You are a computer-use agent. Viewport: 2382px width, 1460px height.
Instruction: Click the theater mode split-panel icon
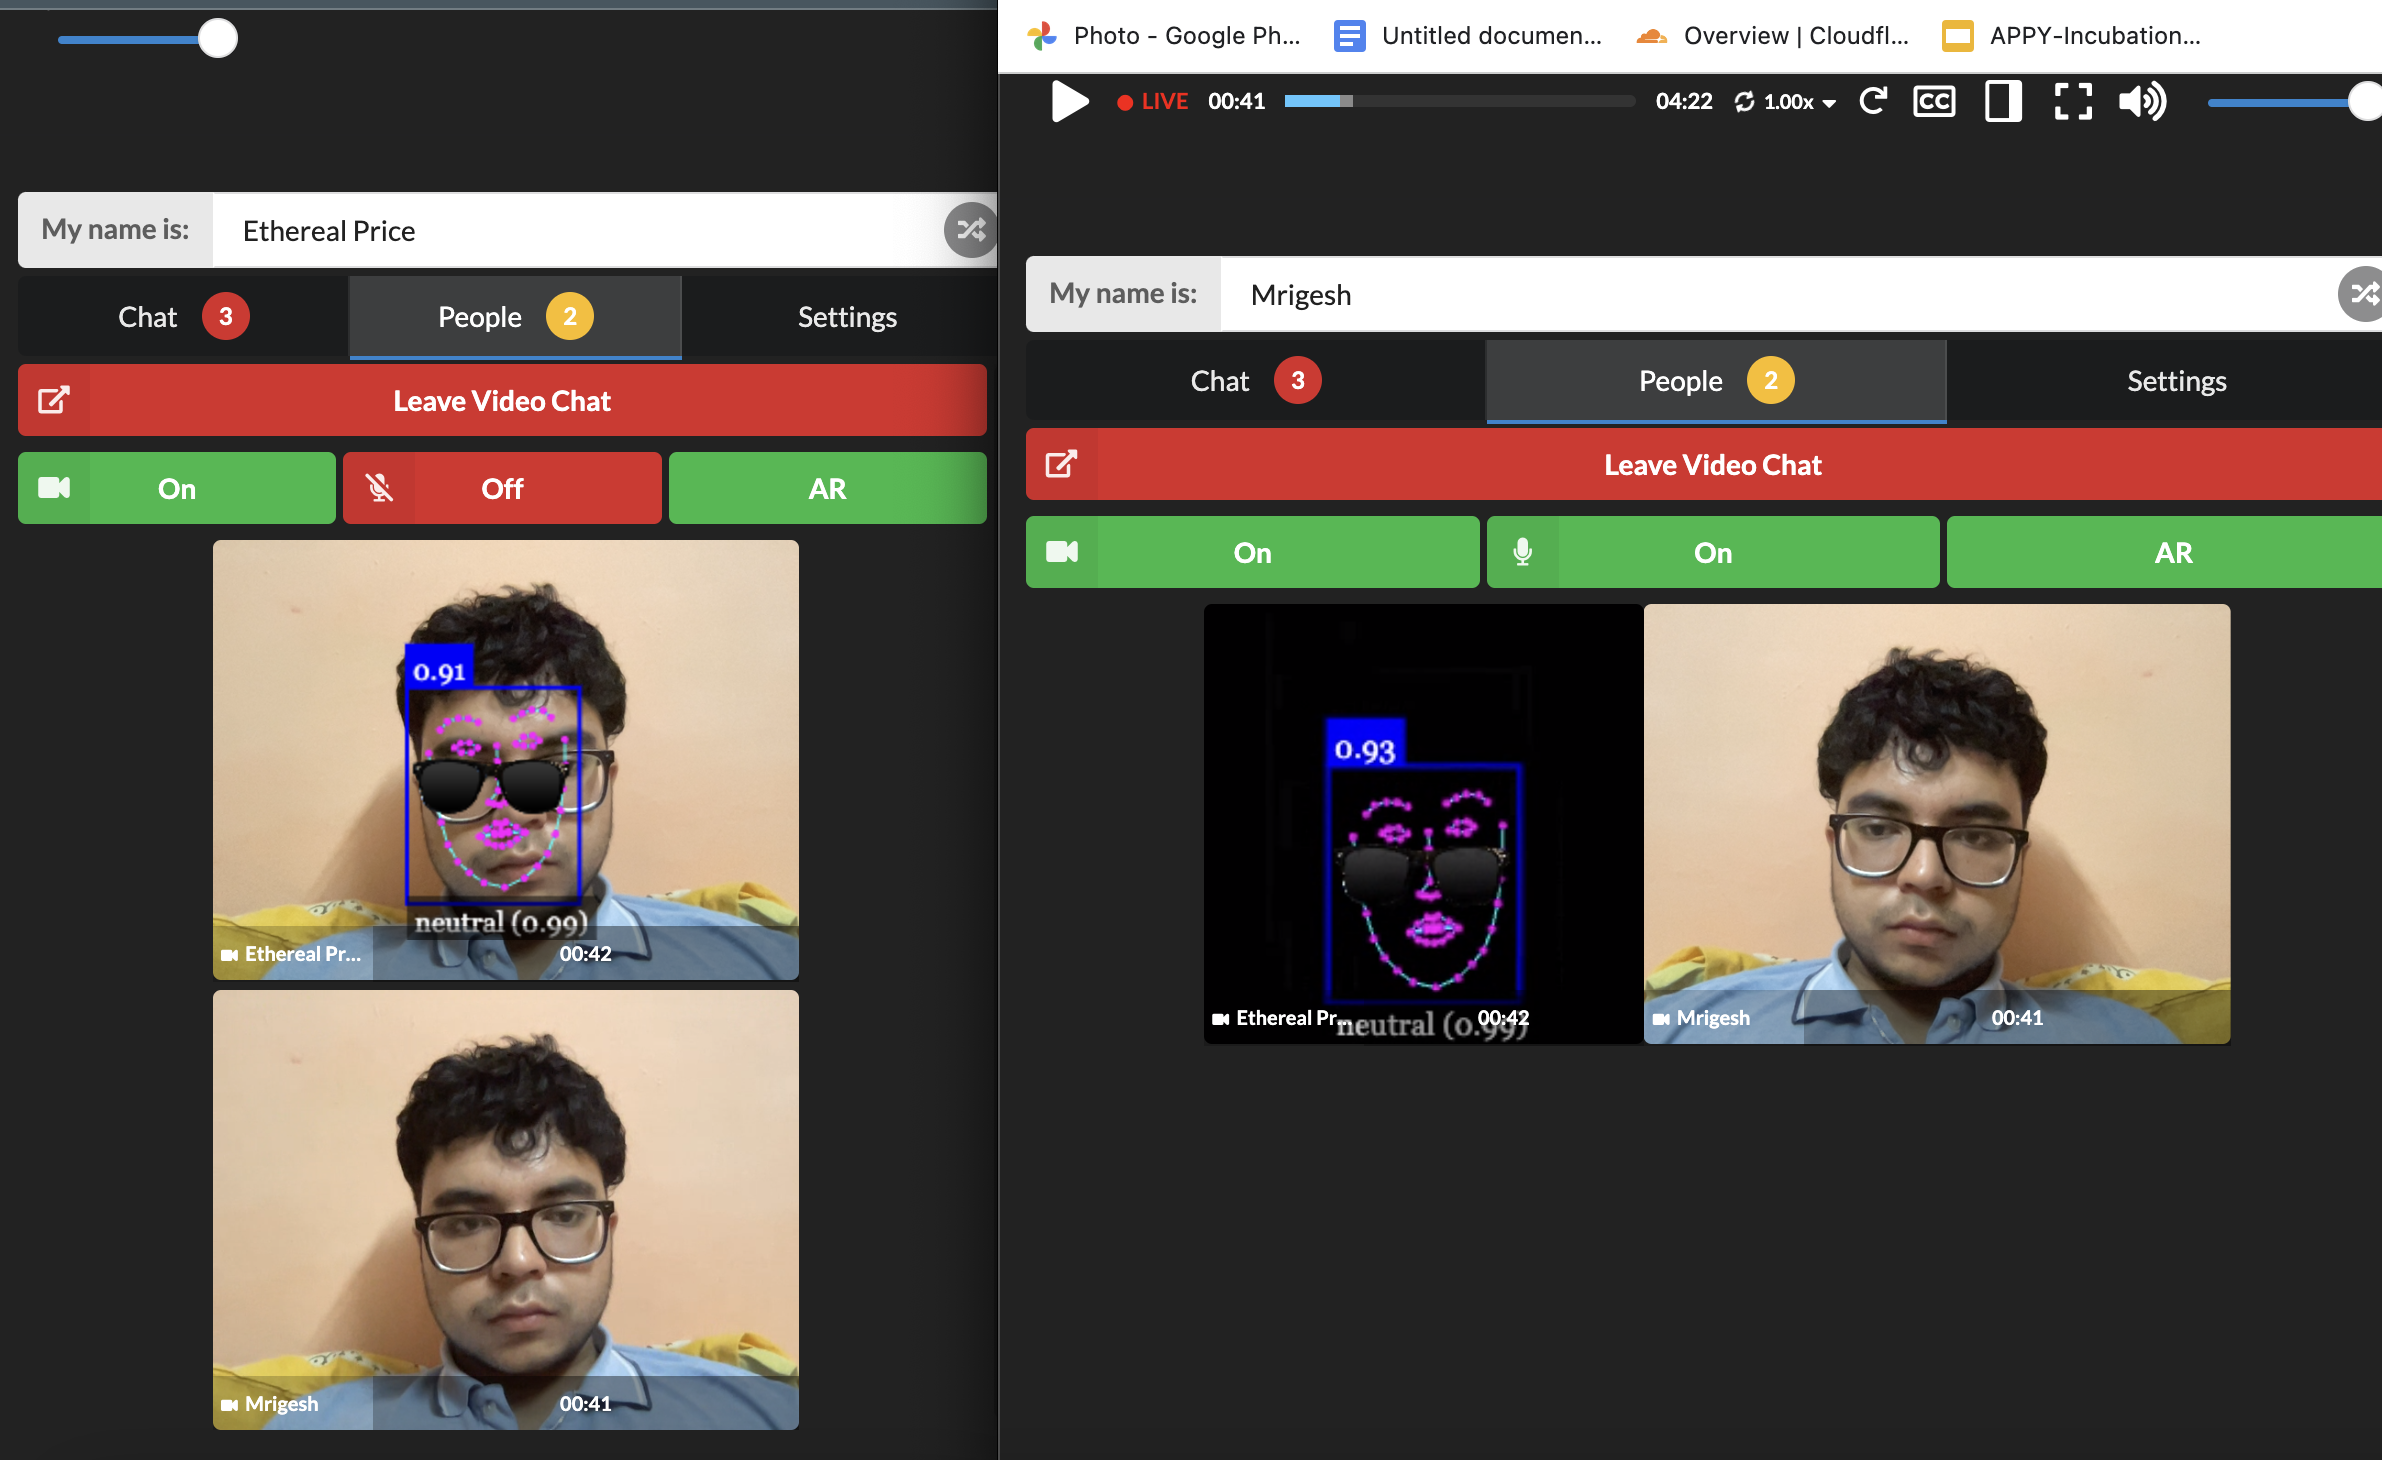click(x=2003, y=101)
